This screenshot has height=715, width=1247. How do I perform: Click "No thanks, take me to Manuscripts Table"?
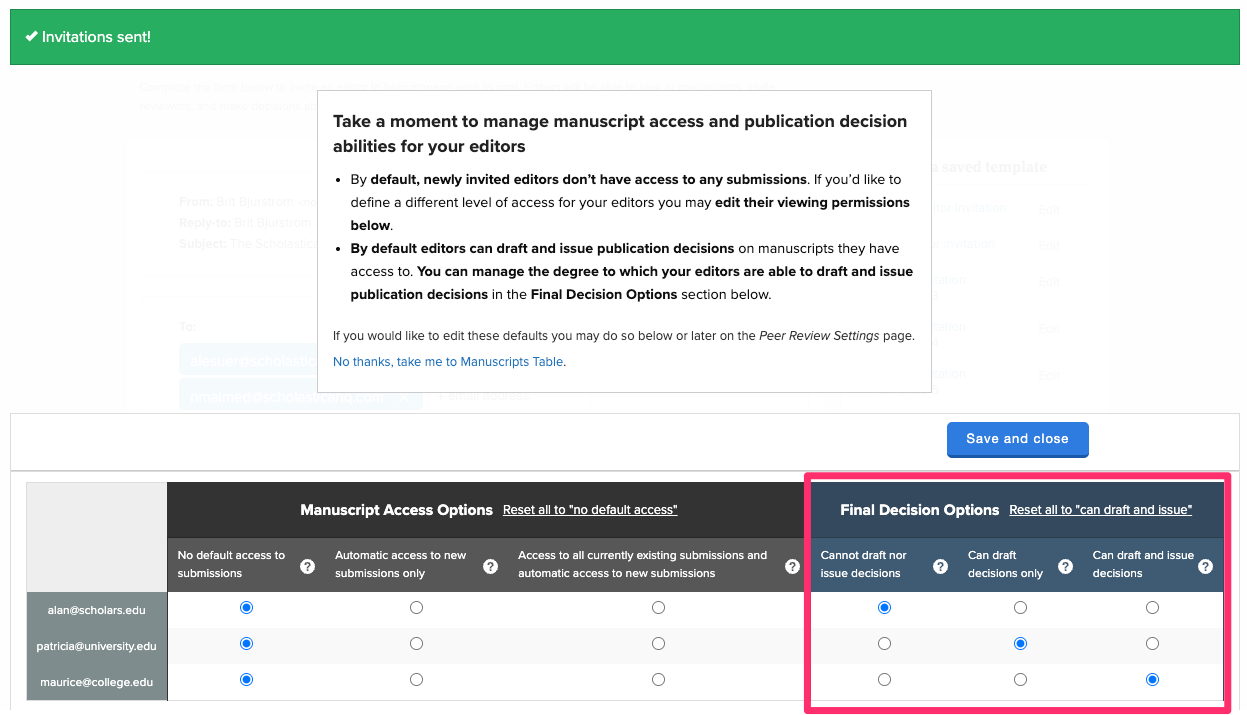[x=447, y=362]
